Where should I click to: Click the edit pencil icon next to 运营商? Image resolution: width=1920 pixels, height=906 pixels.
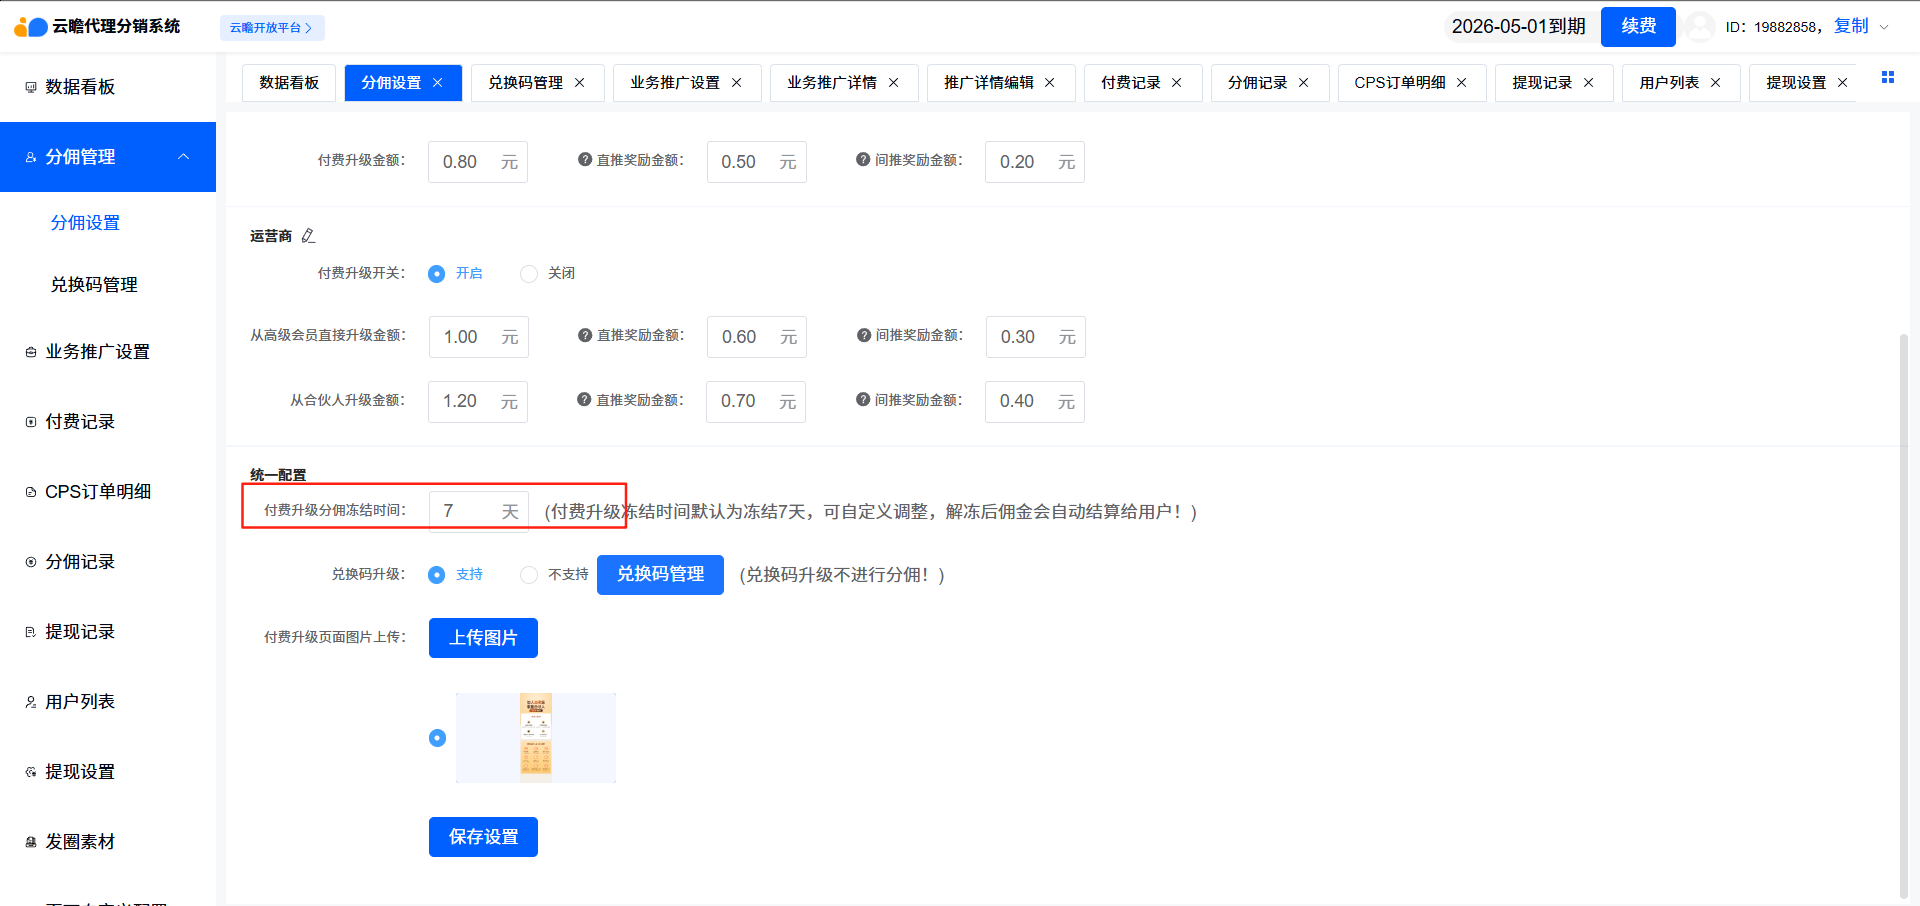click(x=308, y=236)
